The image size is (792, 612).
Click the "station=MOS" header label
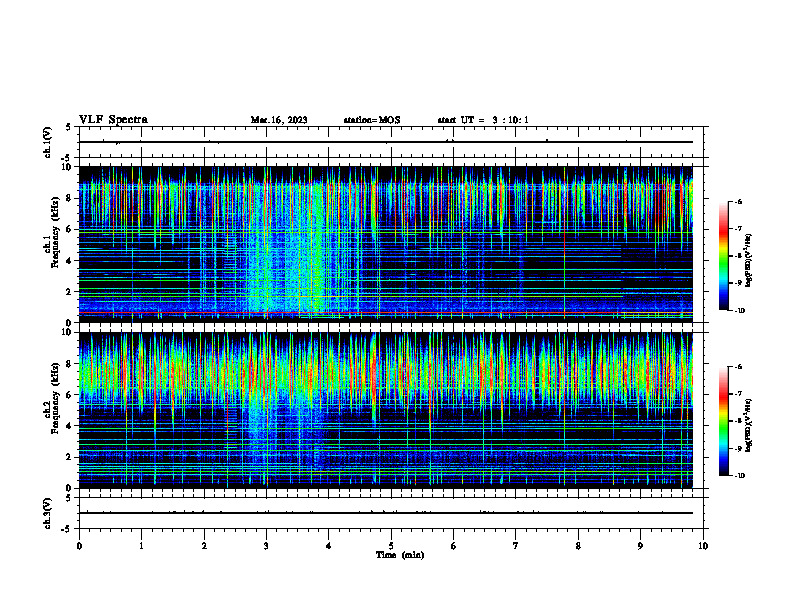[x=372, y=120]
